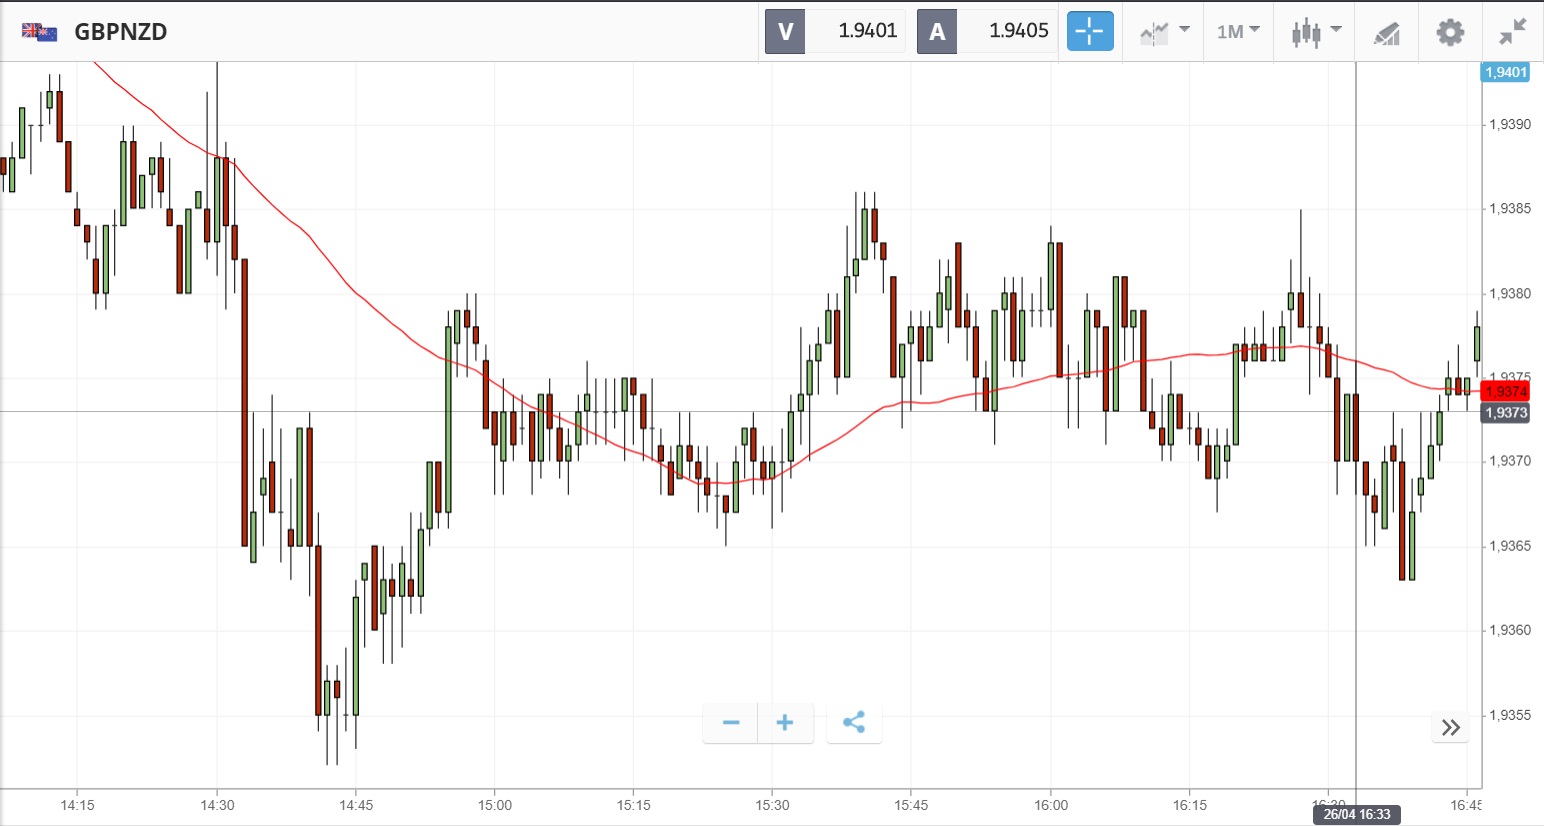This screenshot has height=826, width=1544.
Task: Click the 1,9370 price axis label
Action: point(1509,461)
